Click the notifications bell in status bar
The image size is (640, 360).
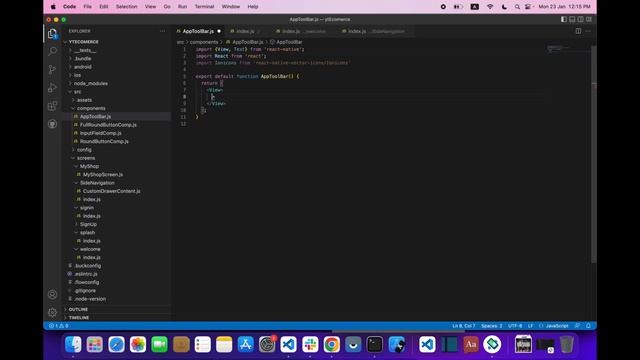coord(588,326)
